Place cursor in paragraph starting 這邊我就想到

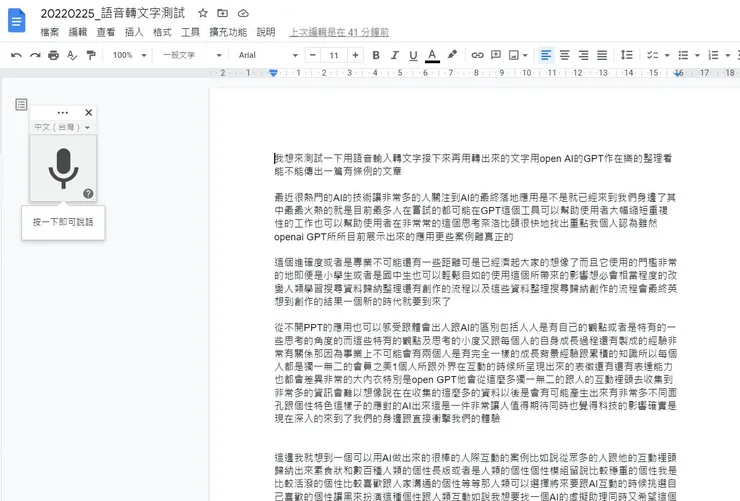tap(476, 476)
